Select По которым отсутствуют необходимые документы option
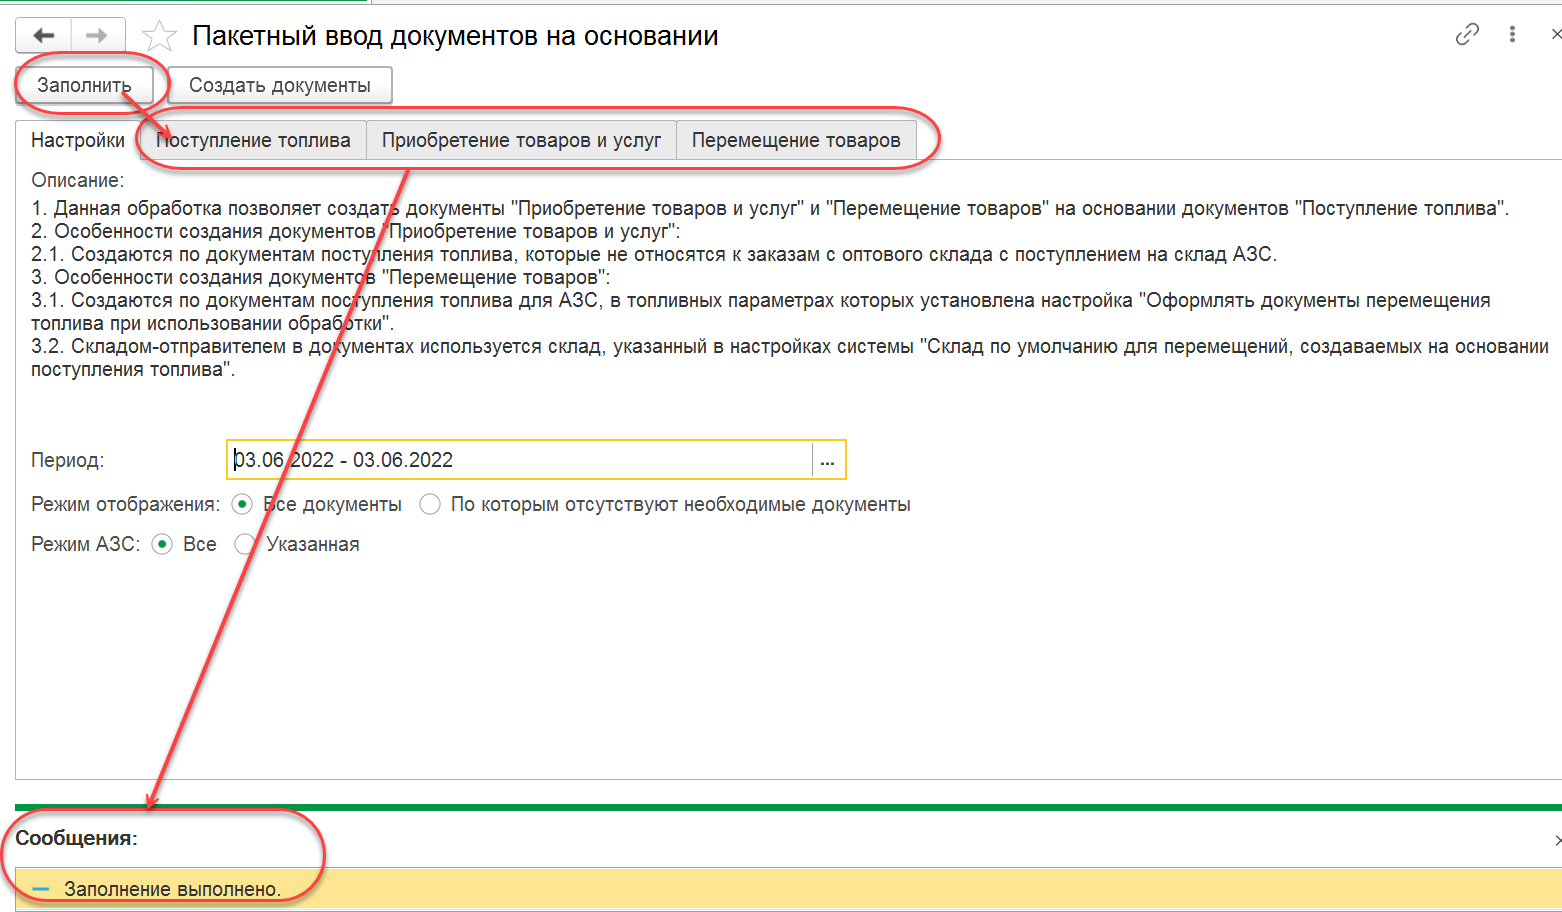This screenshot has height=912, width=1562. click(x=430, y=504)
